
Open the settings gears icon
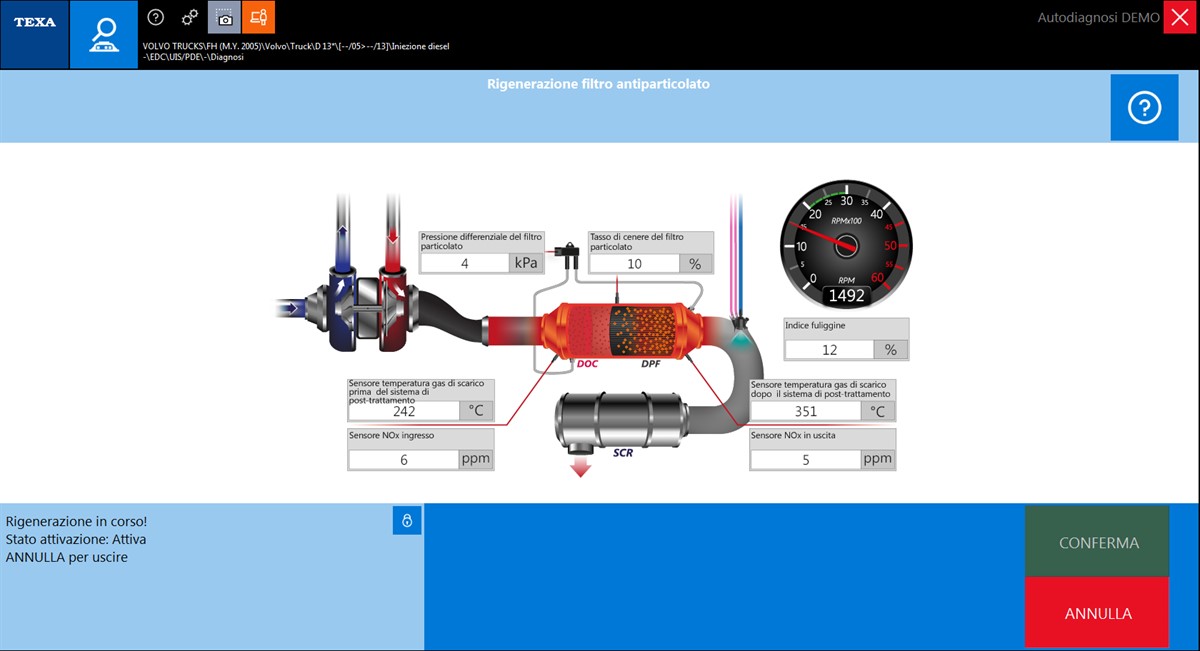(189, 17)
